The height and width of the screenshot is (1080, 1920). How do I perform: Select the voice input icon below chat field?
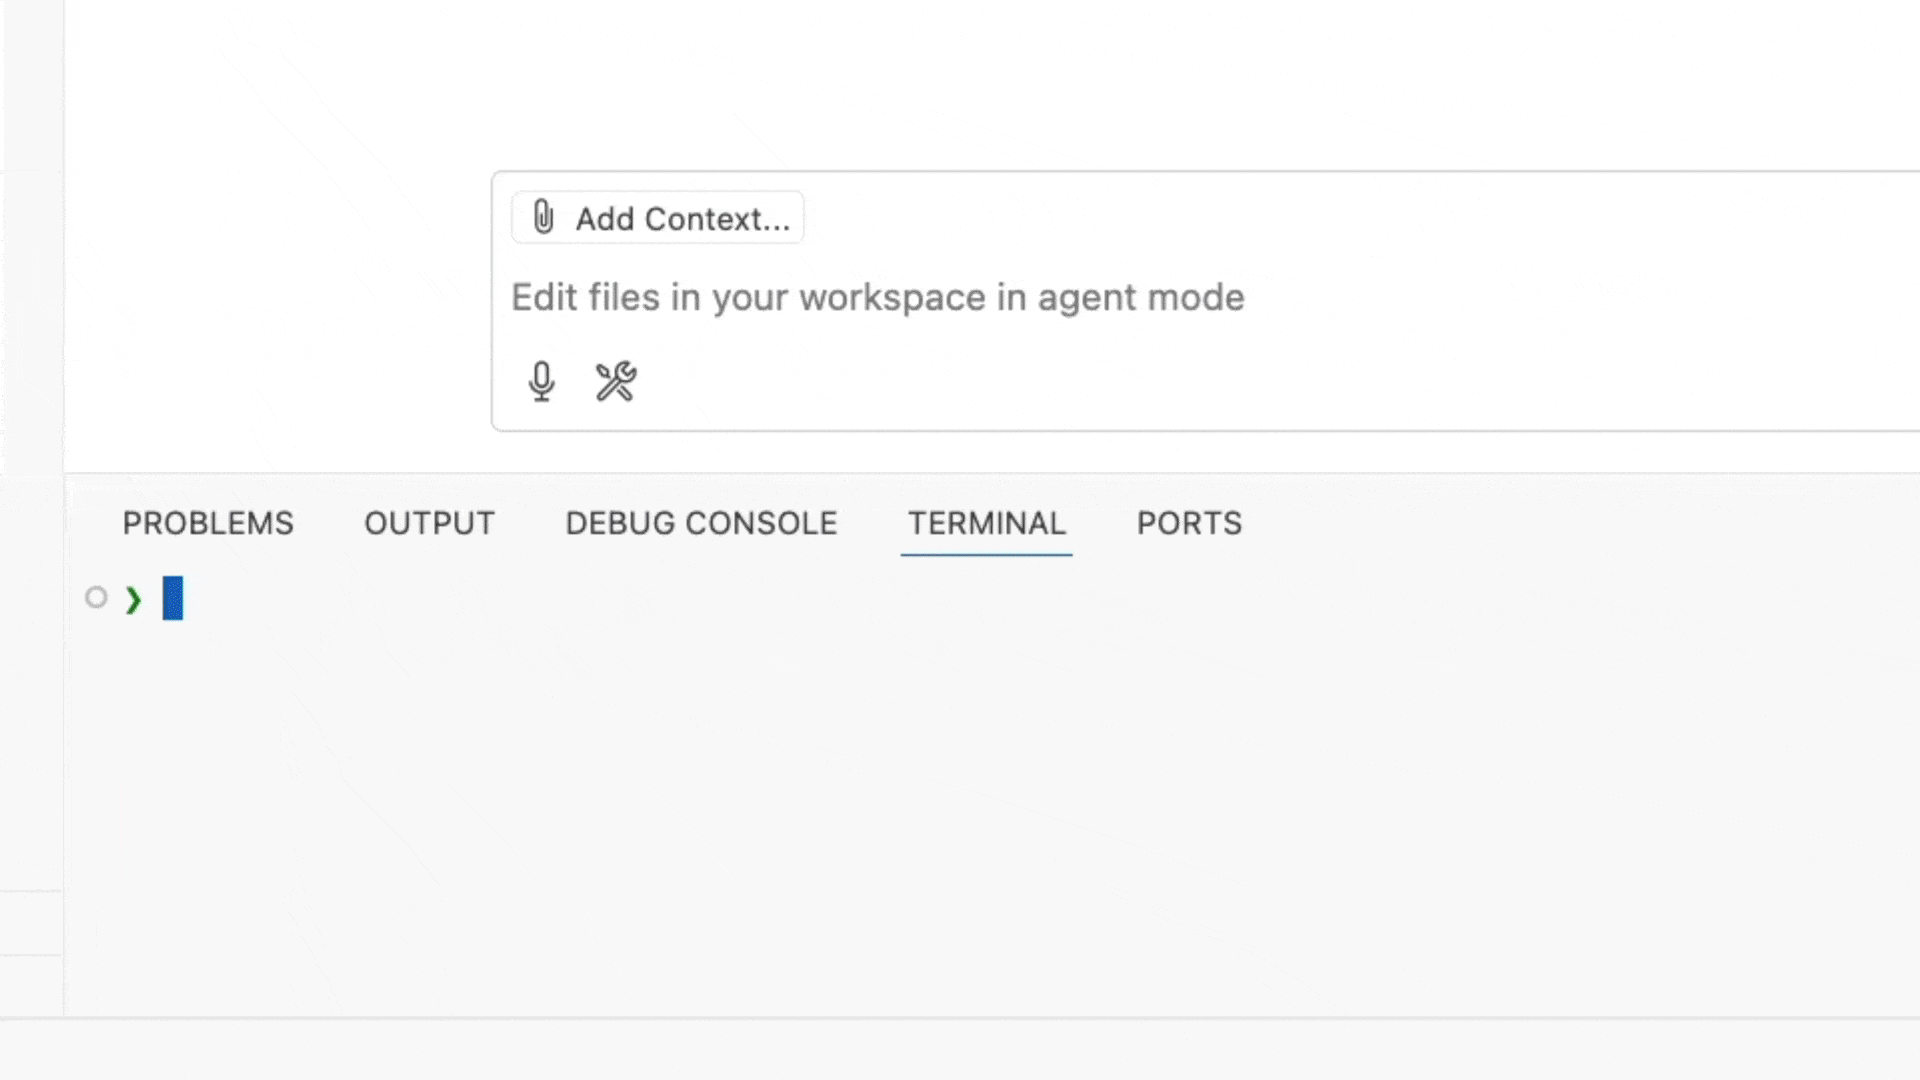click(543, 382)
